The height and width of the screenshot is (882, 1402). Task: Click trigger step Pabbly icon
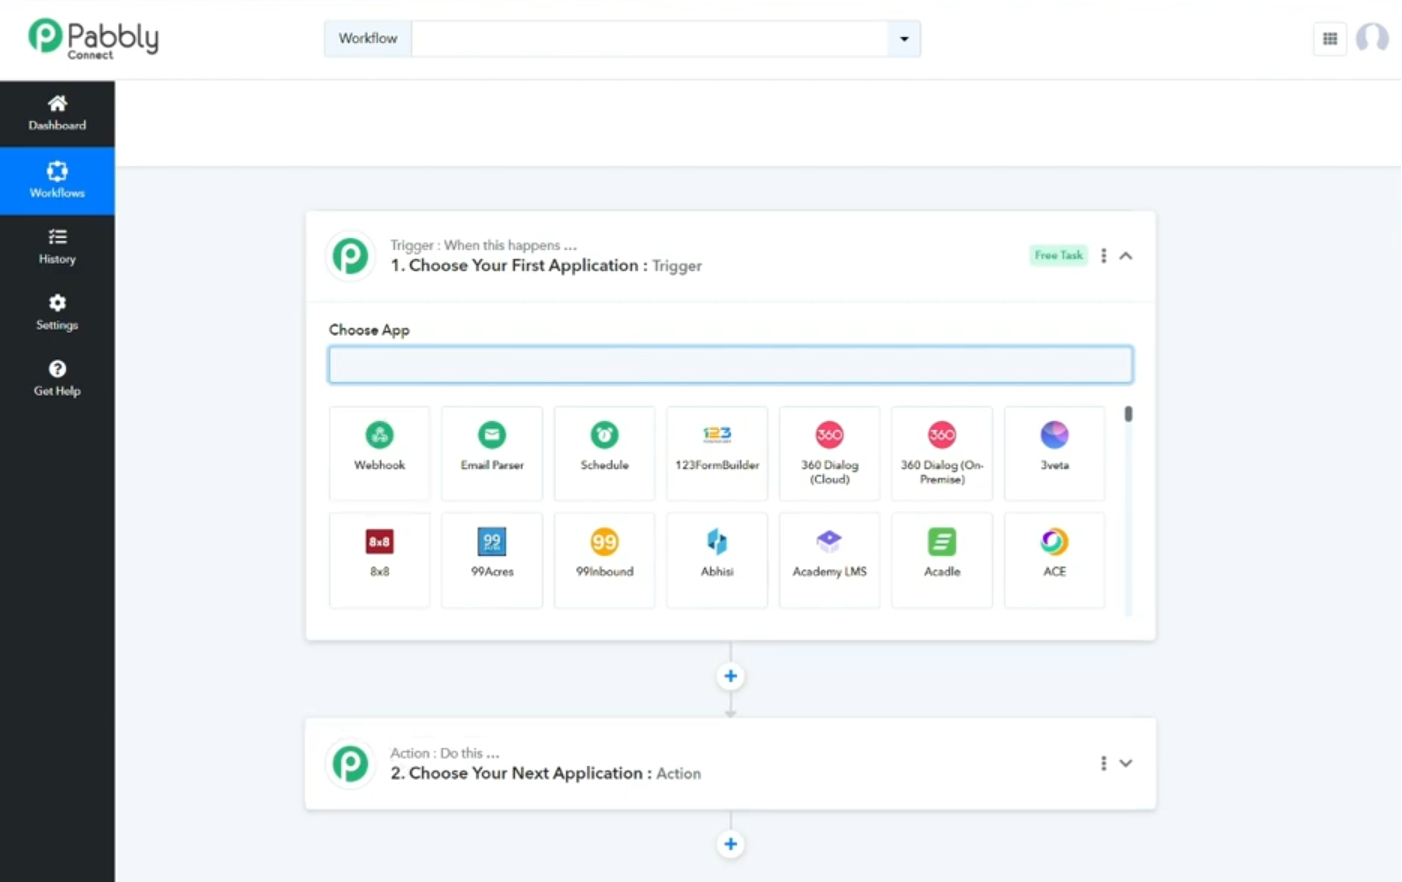(x=350, y=256)
